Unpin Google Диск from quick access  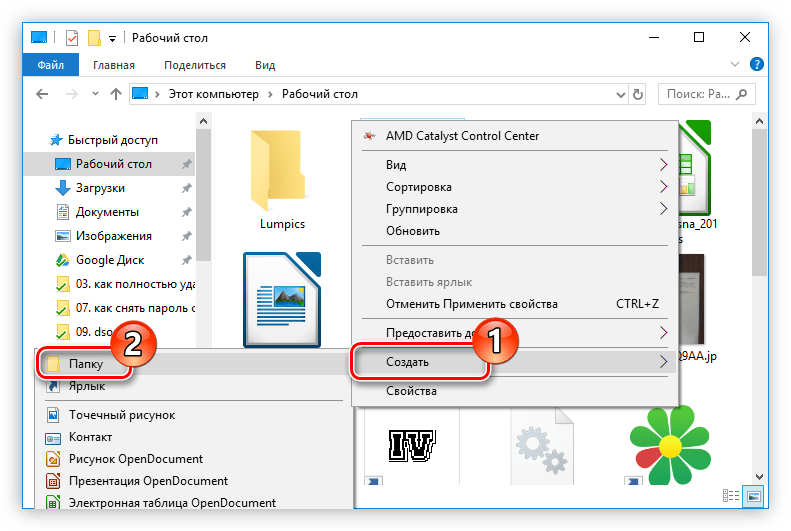187,260
